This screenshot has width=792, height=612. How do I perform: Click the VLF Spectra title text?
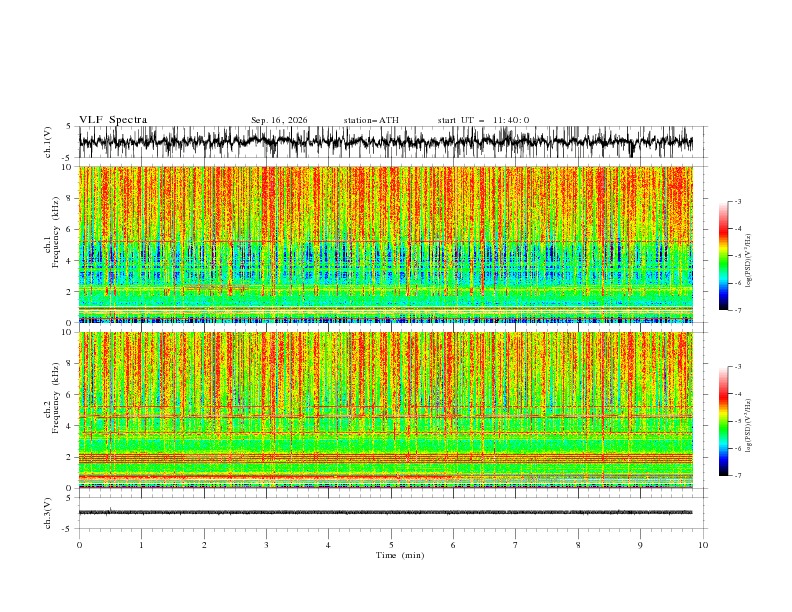point(113,120)
